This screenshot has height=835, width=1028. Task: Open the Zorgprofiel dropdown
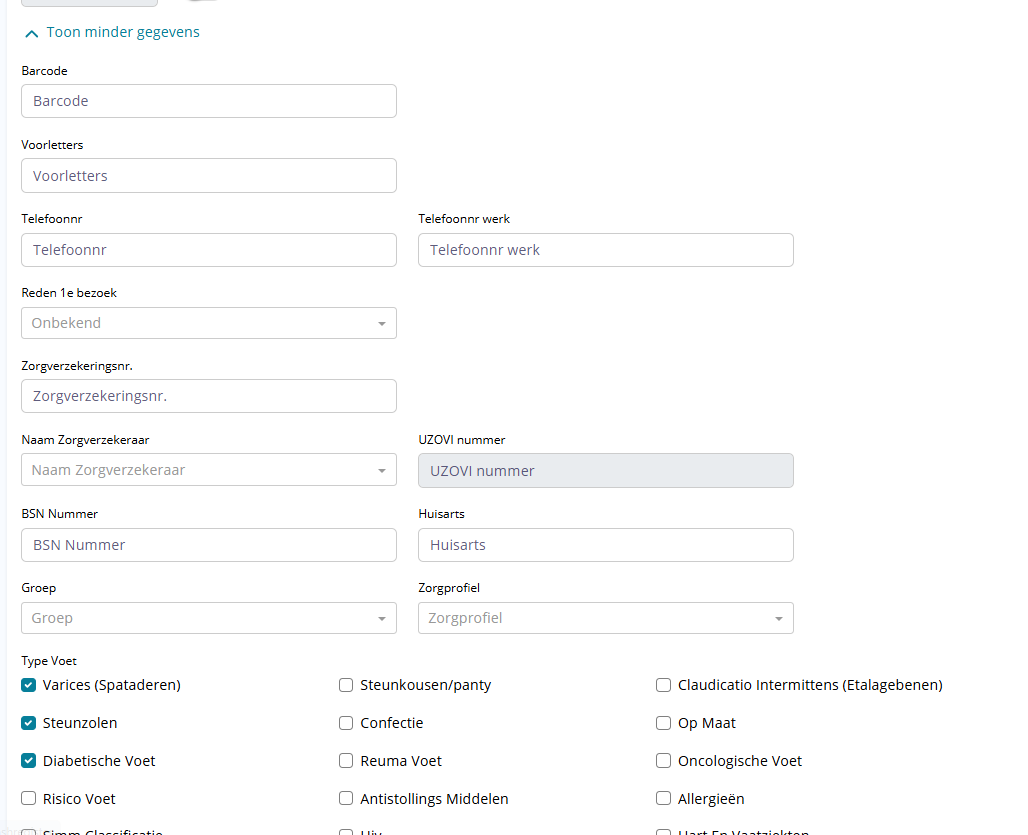[605, 618]
